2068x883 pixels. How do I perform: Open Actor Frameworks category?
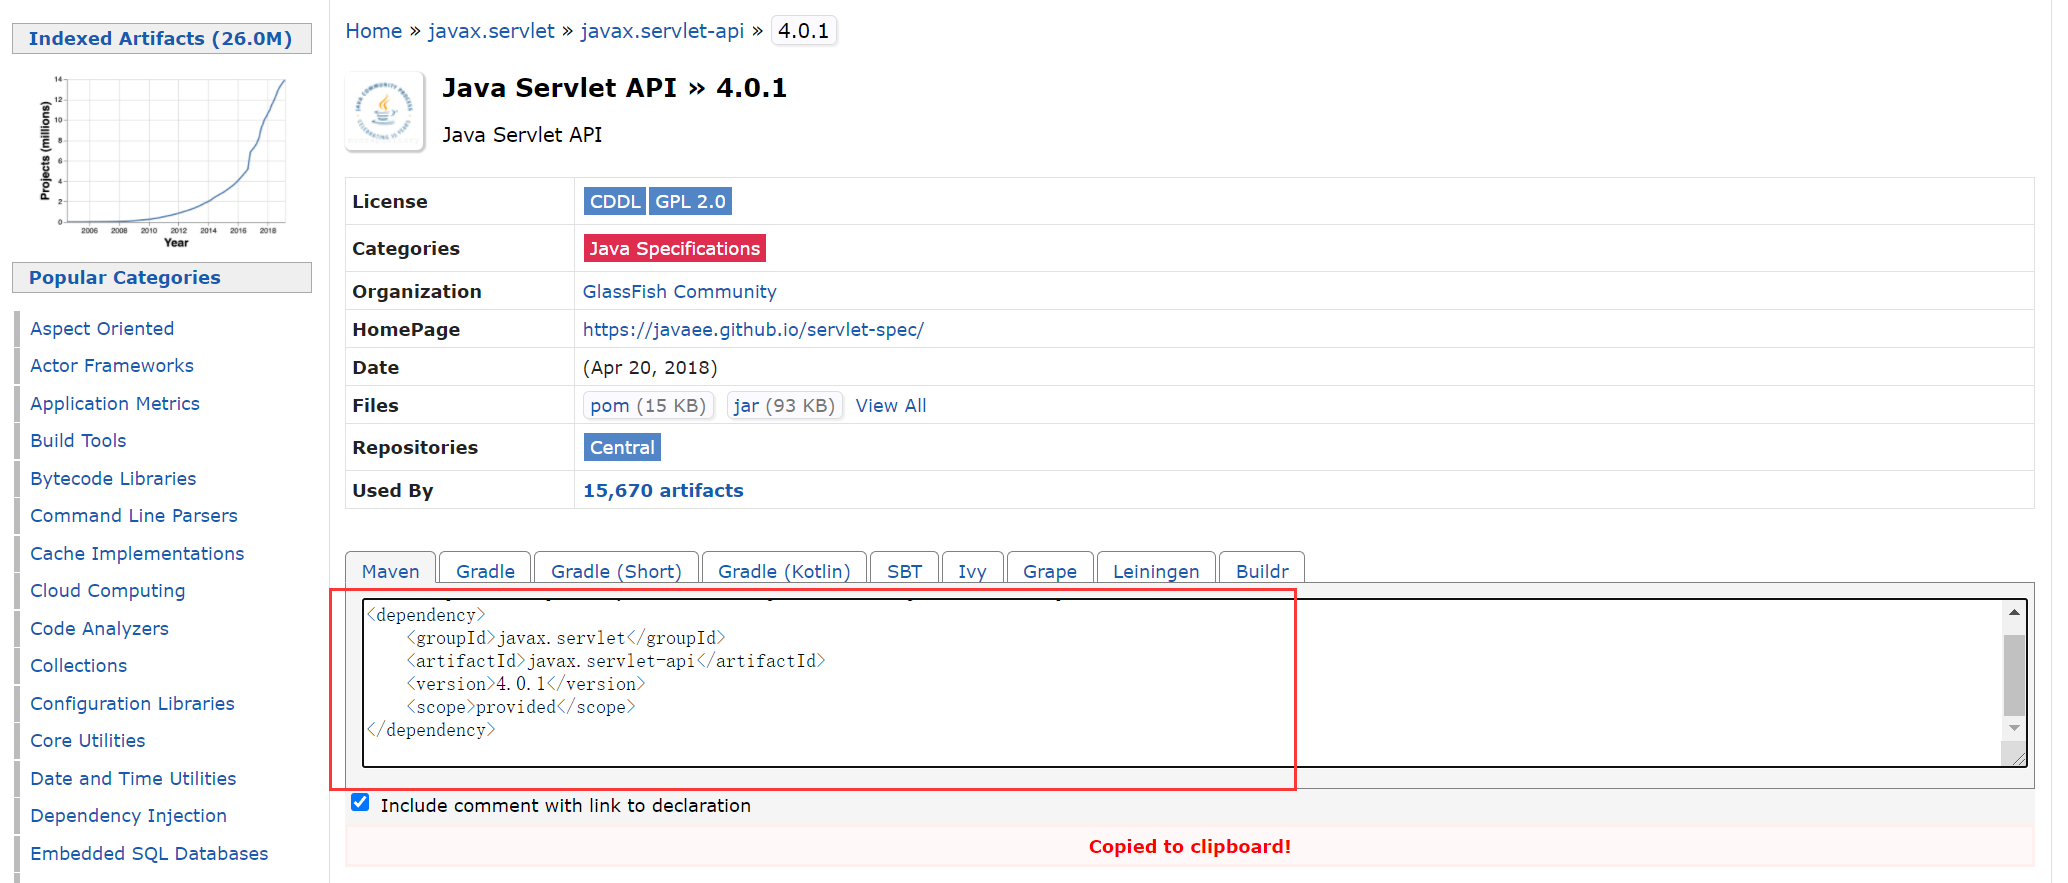(112, 365)
